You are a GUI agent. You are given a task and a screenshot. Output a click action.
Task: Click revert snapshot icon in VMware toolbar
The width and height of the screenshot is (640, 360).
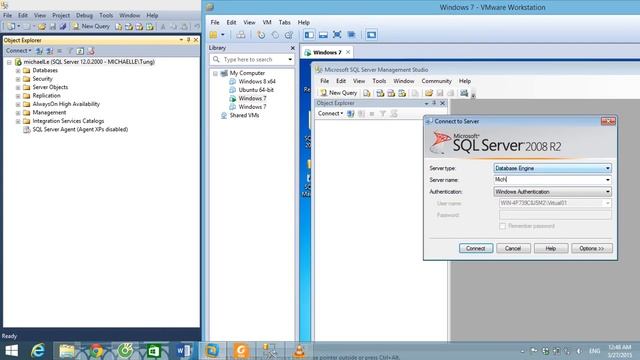point(275,35)
